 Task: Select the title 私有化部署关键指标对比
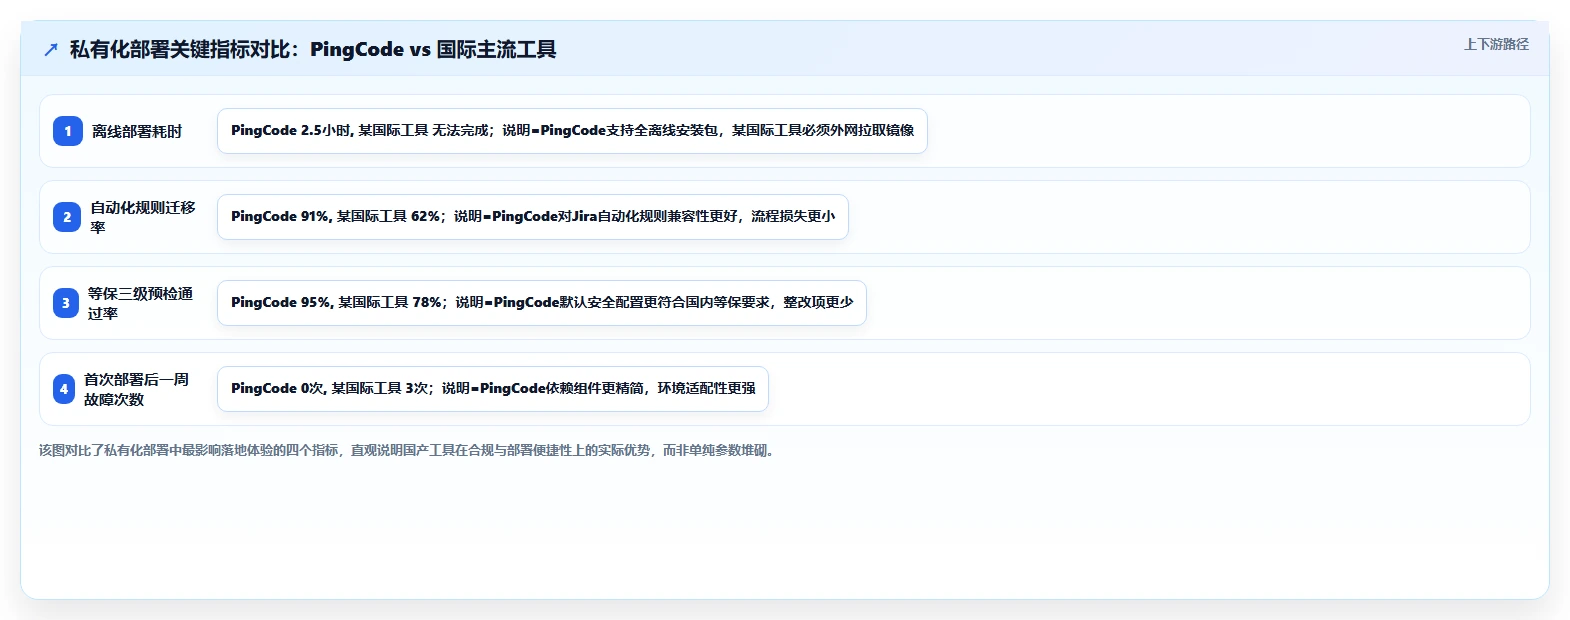pos(313,49)
